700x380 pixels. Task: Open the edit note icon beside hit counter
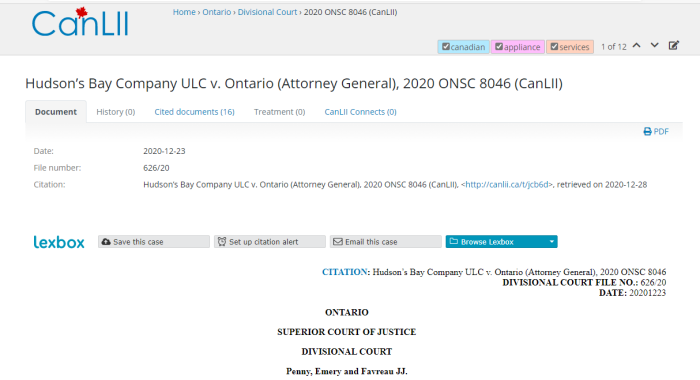pos(674,46)
